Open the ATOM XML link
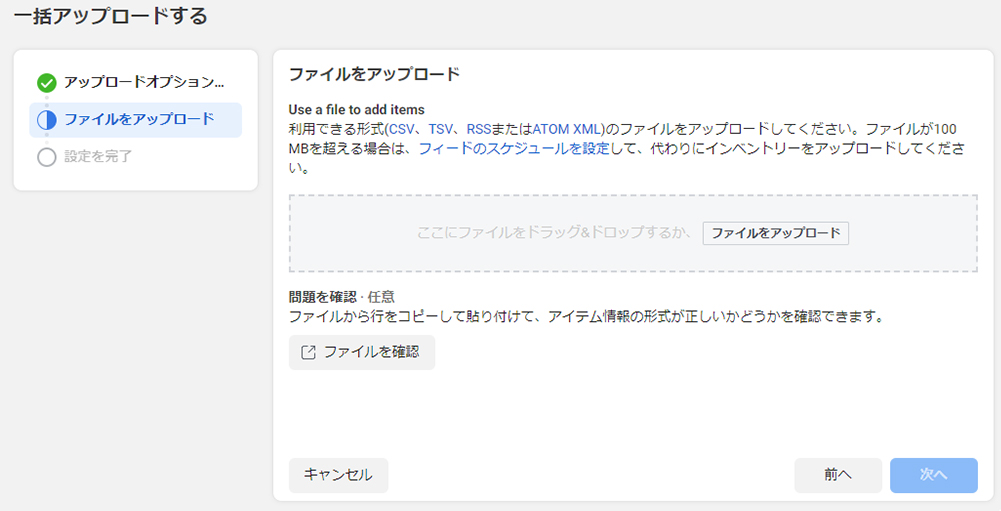Viewport: 1001px width, 511px height. (566, 129)
